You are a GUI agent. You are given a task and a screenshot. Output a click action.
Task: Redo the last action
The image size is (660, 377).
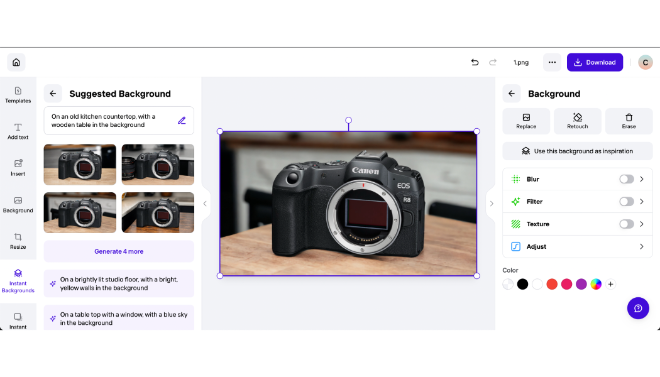(492, 62)
